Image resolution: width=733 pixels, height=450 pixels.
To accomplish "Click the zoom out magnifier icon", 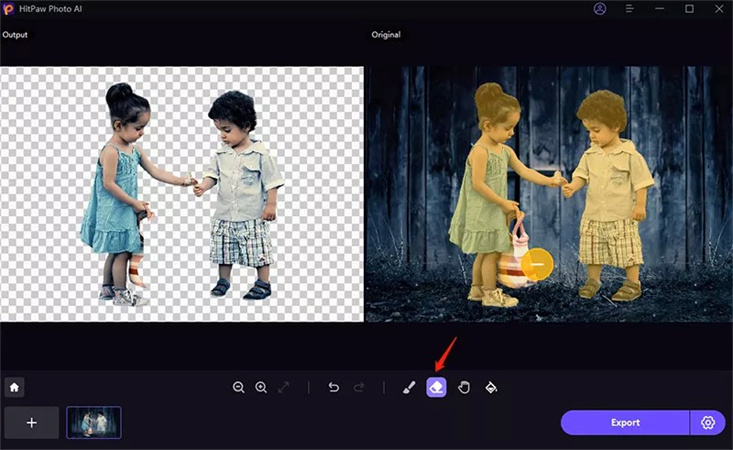I will click(238, 387).
